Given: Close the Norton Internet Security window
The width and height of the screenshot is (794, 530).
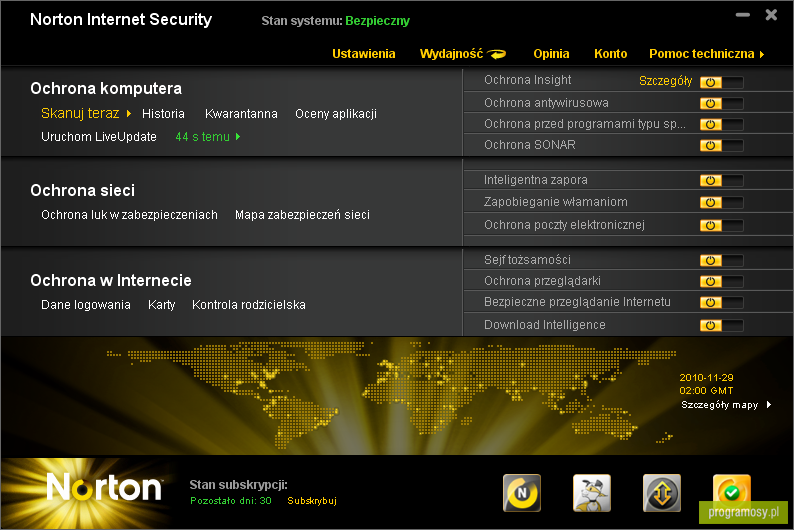Looking at the screenshot, I should click(771, 15).
